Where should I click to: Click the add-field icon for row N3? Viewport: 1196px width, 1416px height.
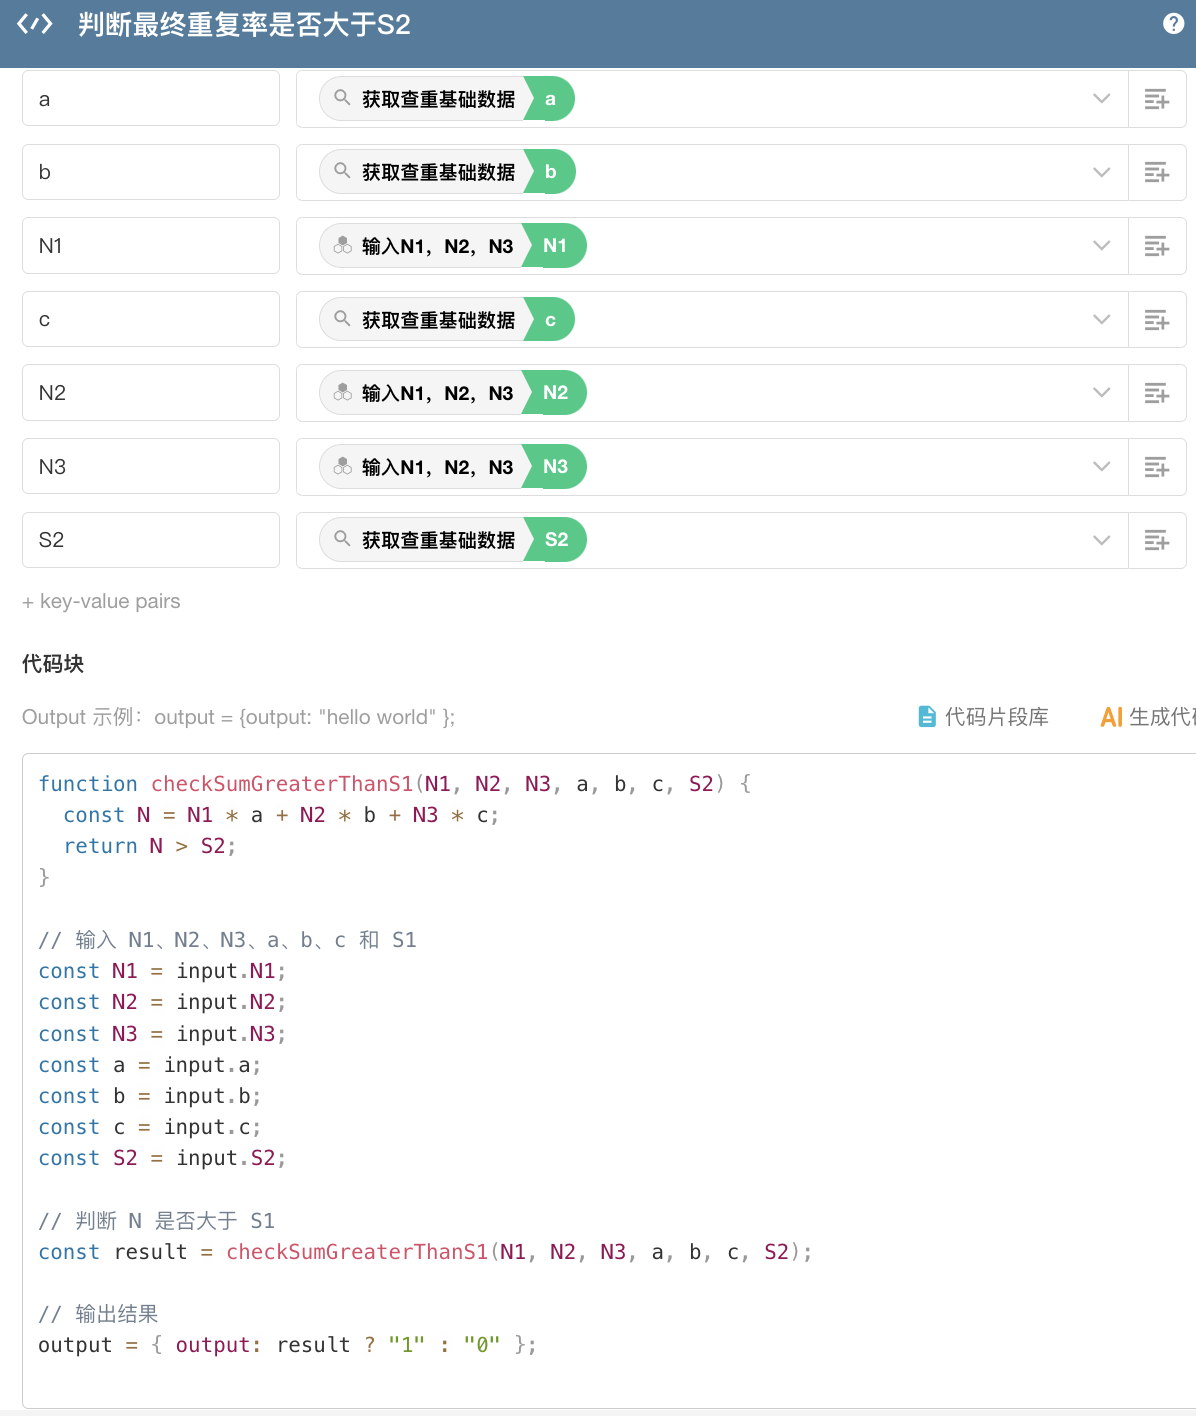tap(1157, 467)
